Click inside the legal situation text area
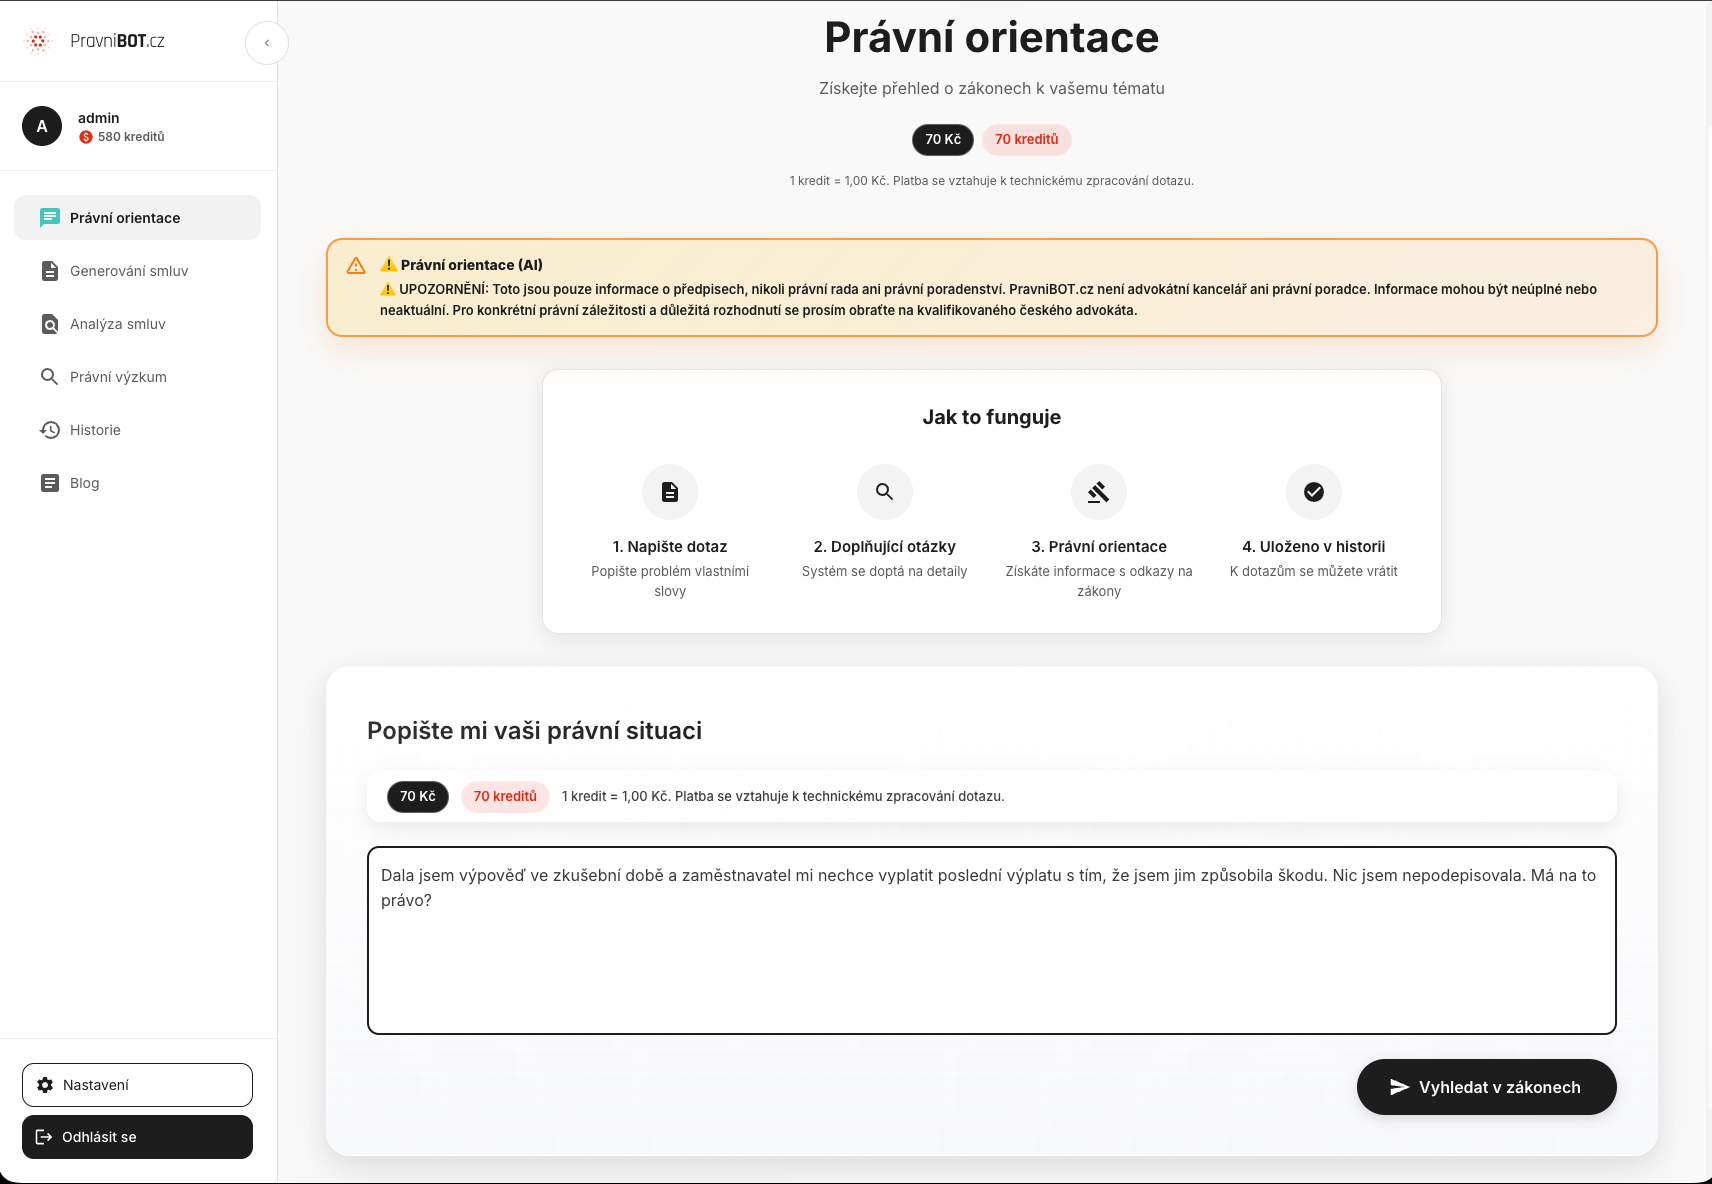The image size is (1712, 1184). click(991, 940)
